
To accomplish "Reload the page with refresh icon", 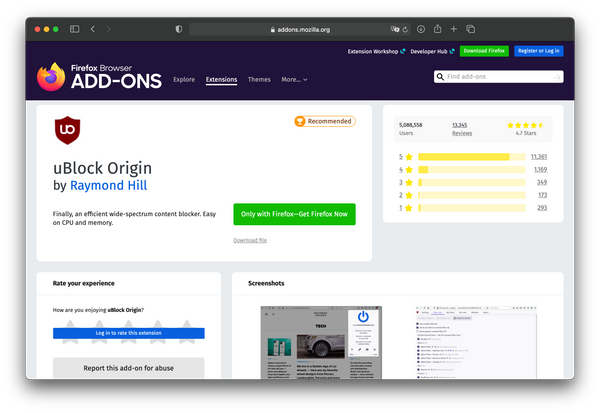I will click(x=405, y=29).
